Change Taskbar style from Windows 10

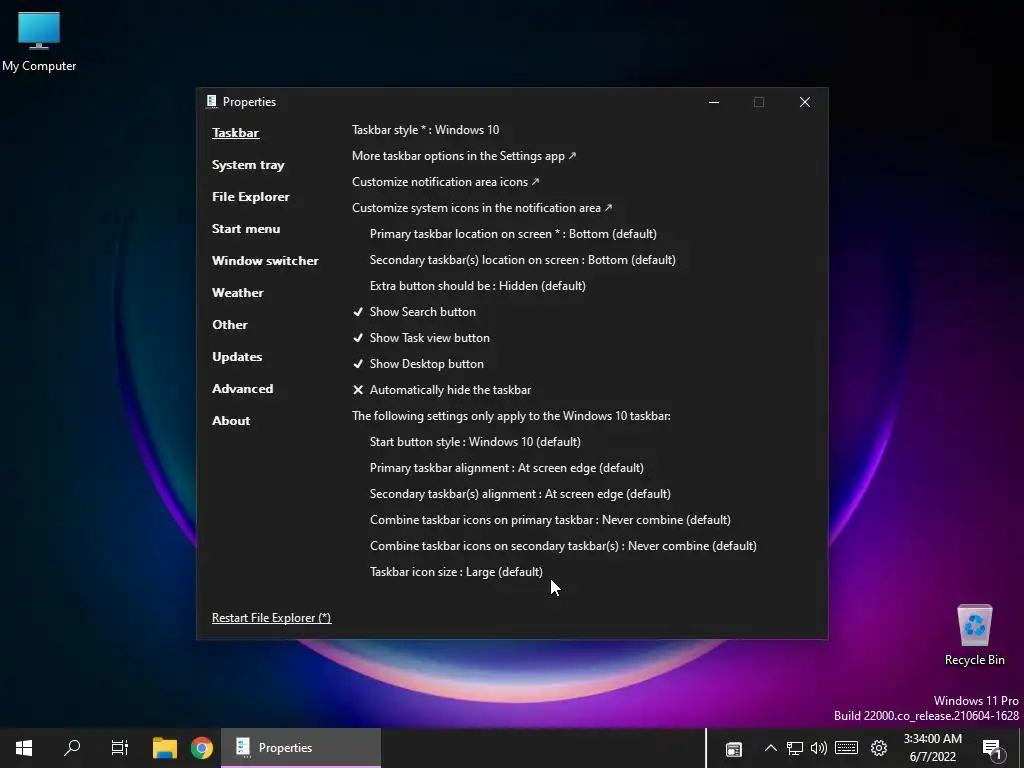click(x=426, y=130)
